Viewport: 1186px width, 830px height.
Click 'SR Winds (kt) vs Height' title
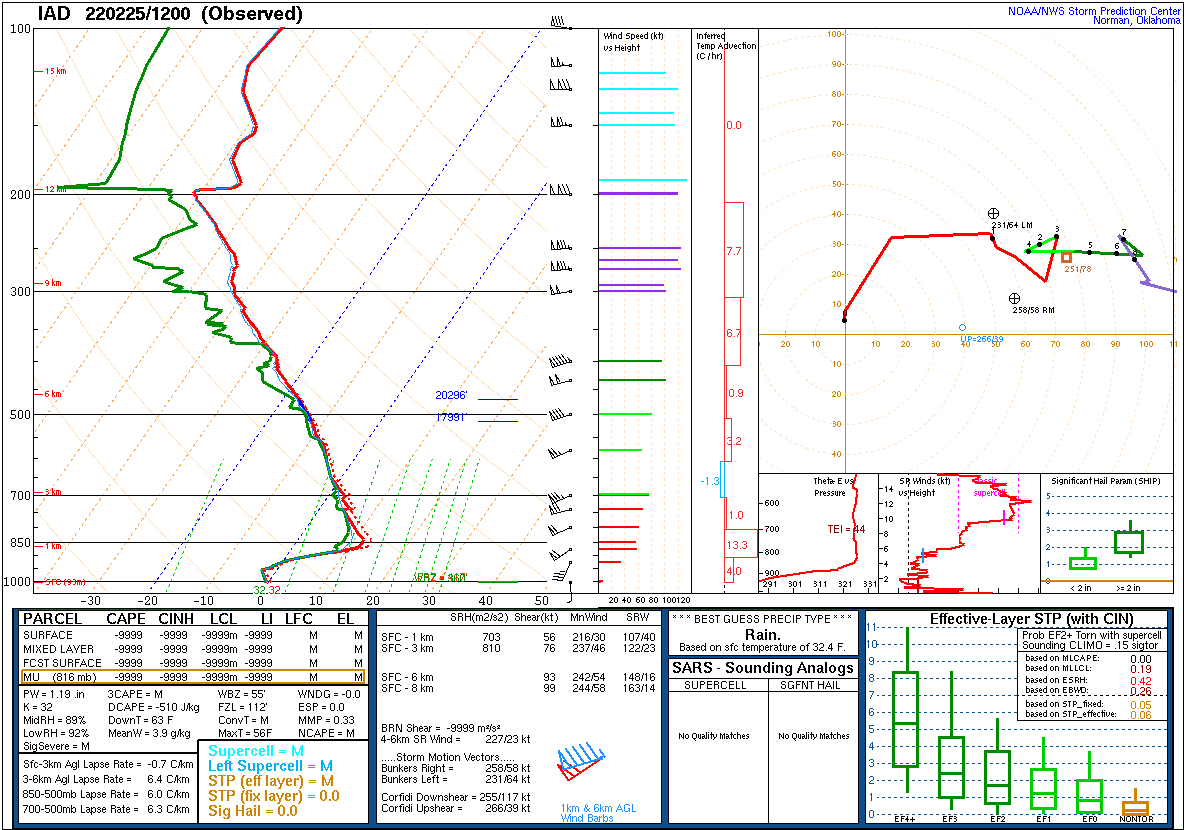point(924,486)
